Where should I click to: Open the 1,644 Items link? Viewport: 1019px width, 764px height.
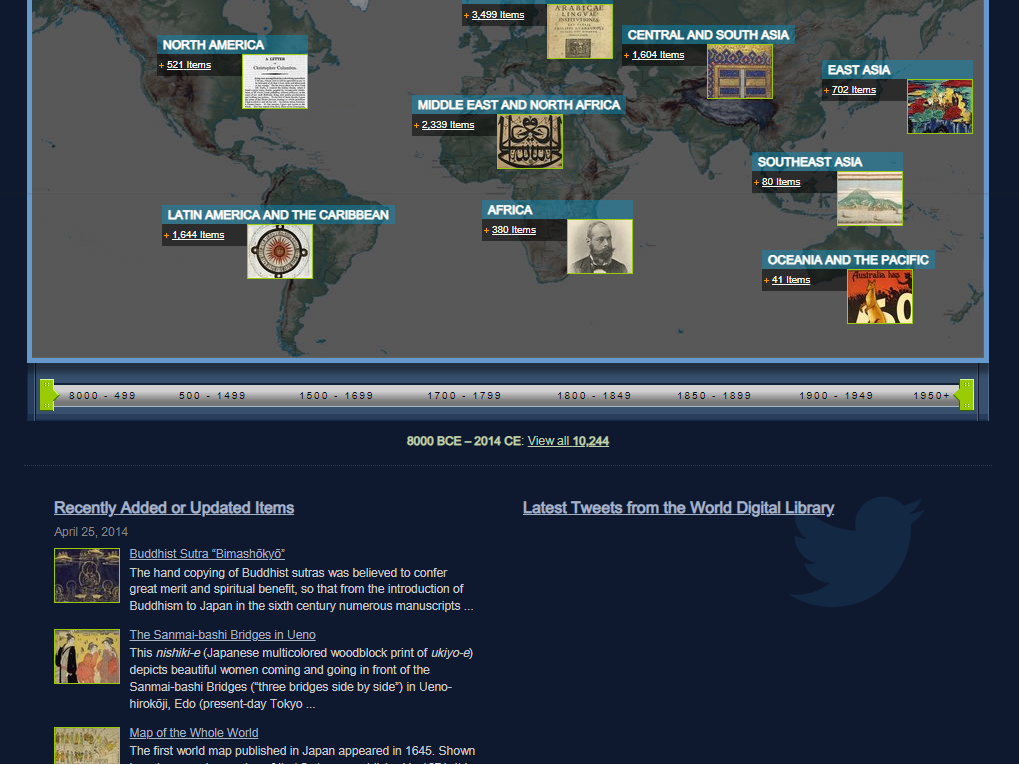click(x=198, y=235)
